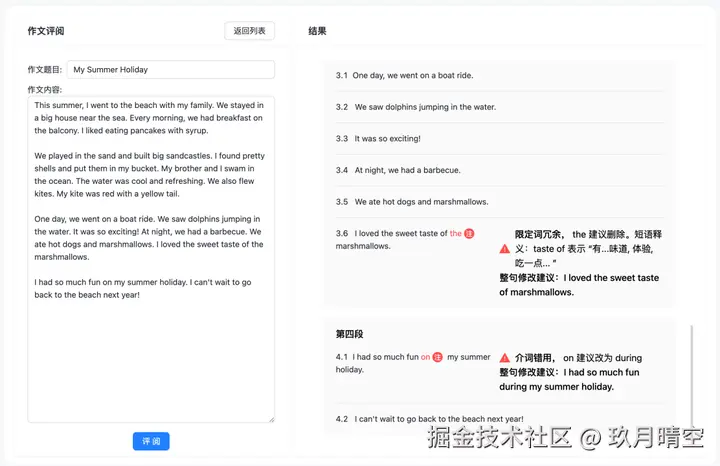Viewport: 720px width, 466px height.
Task: Click the highlighted red word 'on' in 4.1
Action: click(426, 357)
